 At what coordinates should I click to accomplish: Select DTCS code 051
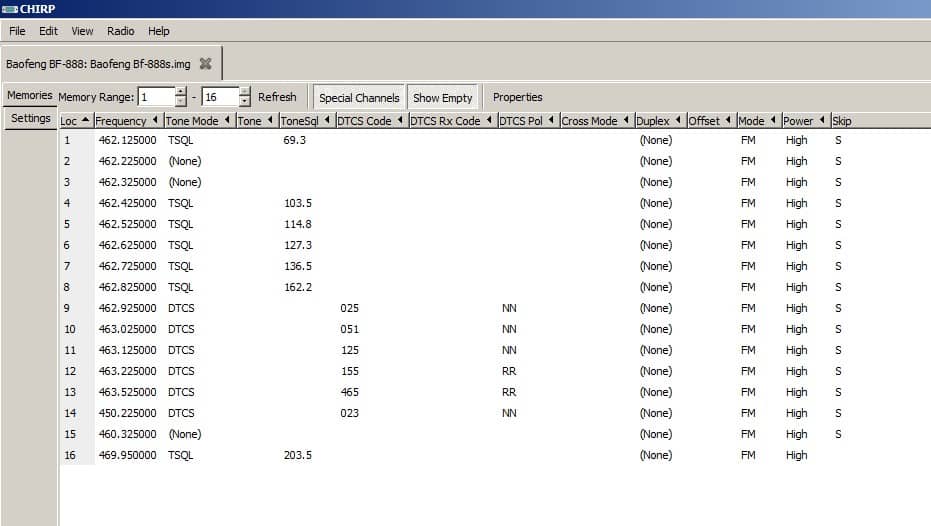[350, 329]
